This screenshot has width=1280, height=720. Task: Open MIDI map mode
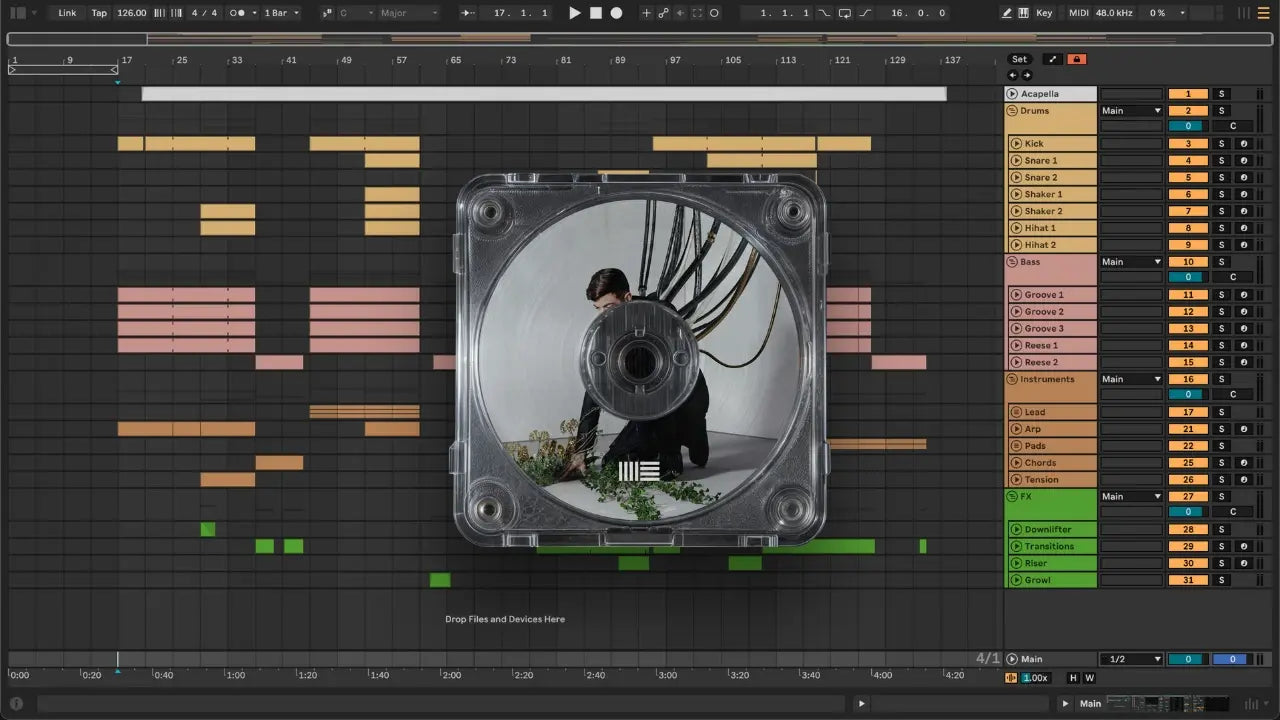pos(1078,13)
